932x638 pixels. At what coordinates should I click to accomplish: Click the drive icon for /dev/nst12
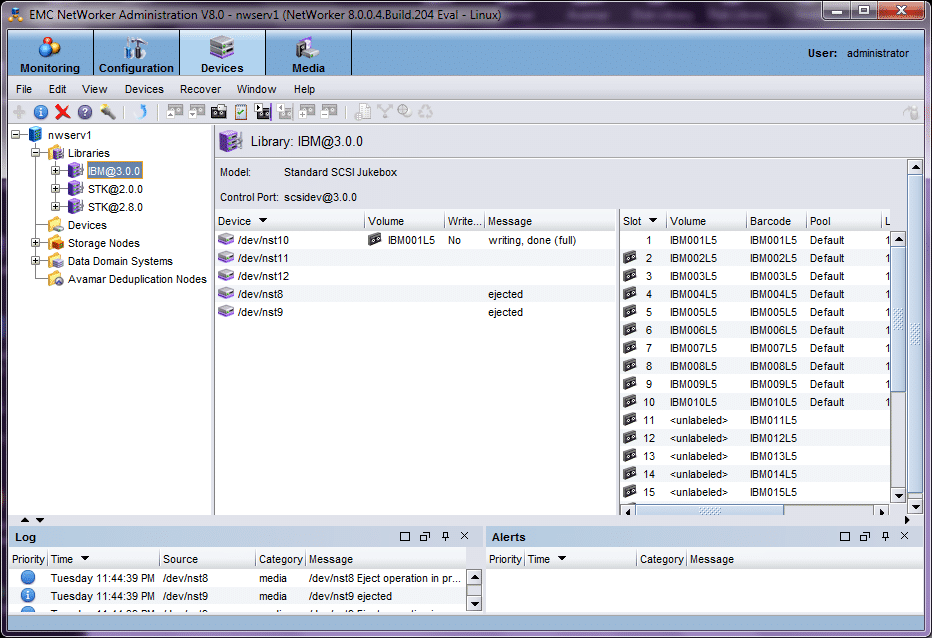click(x=226, y=275)
